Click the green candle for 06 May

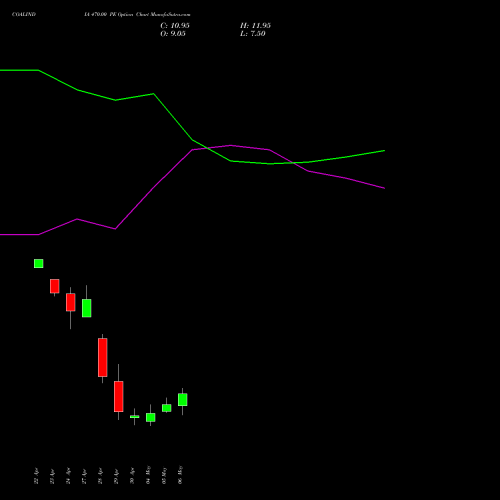click(183, 400)
